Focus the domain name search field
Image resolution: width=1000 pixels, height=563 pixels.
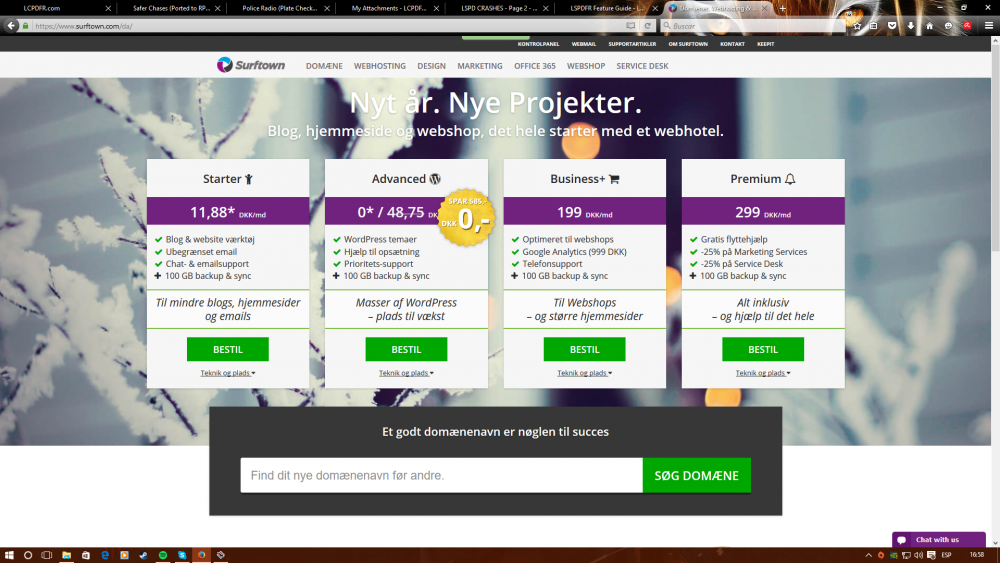coord(441,475)
